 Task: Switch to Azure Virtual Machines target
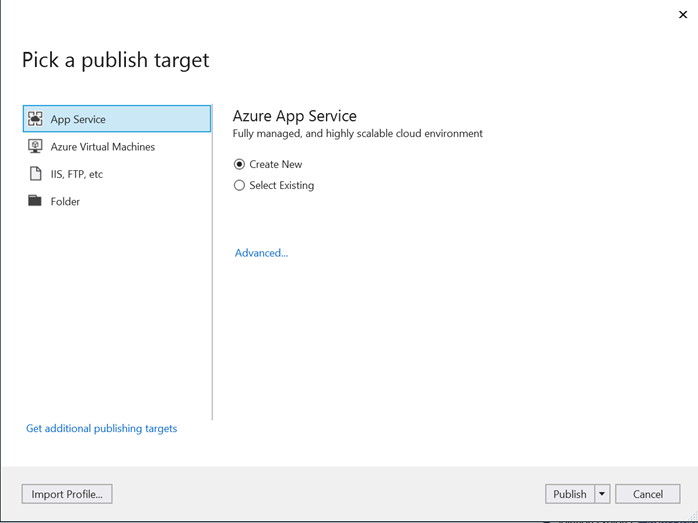[103, 147]
